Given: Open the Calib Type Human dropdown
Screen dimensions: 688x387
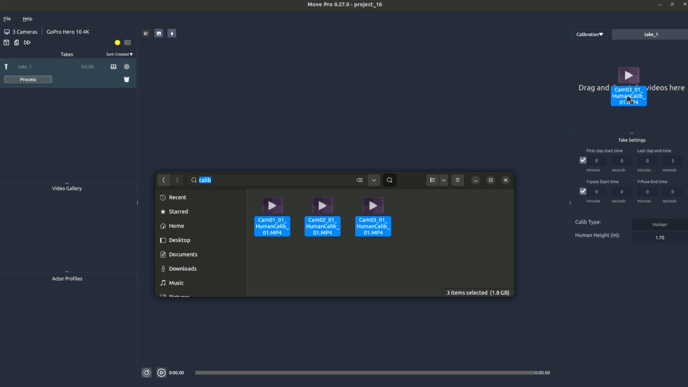Looking at the screenshot, I should tap(659, 224).
